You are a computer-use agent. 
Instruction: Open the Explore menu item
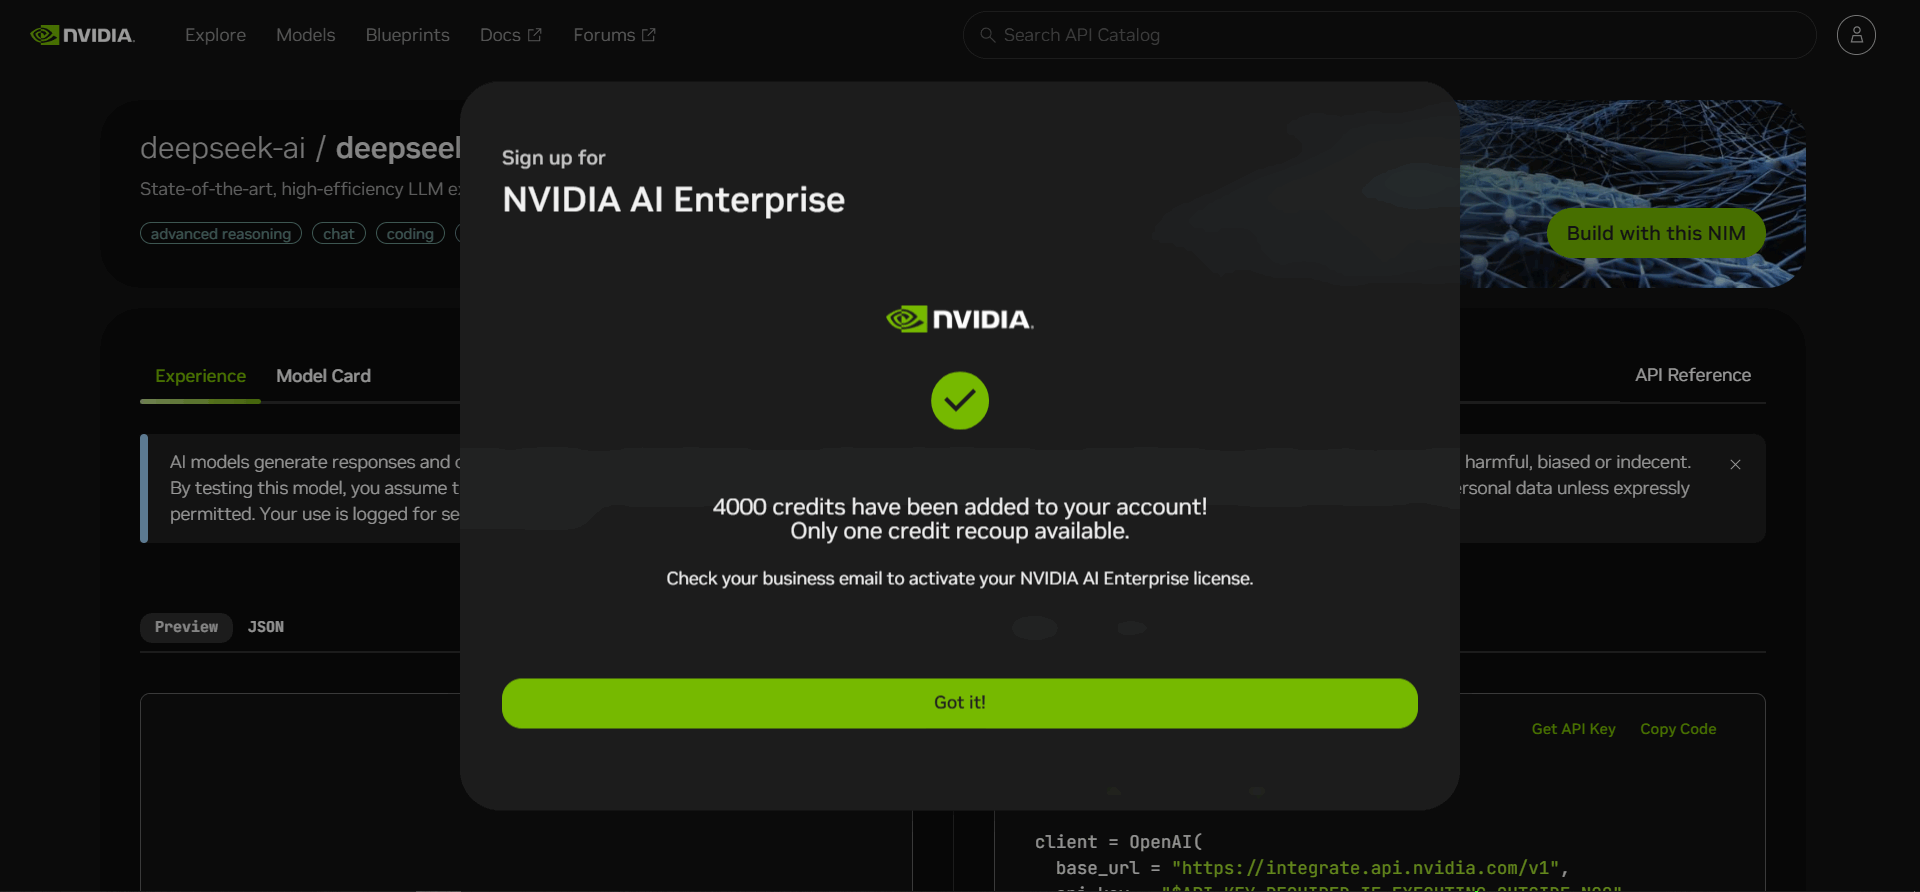pyautogui.click(x=215, y=35)
